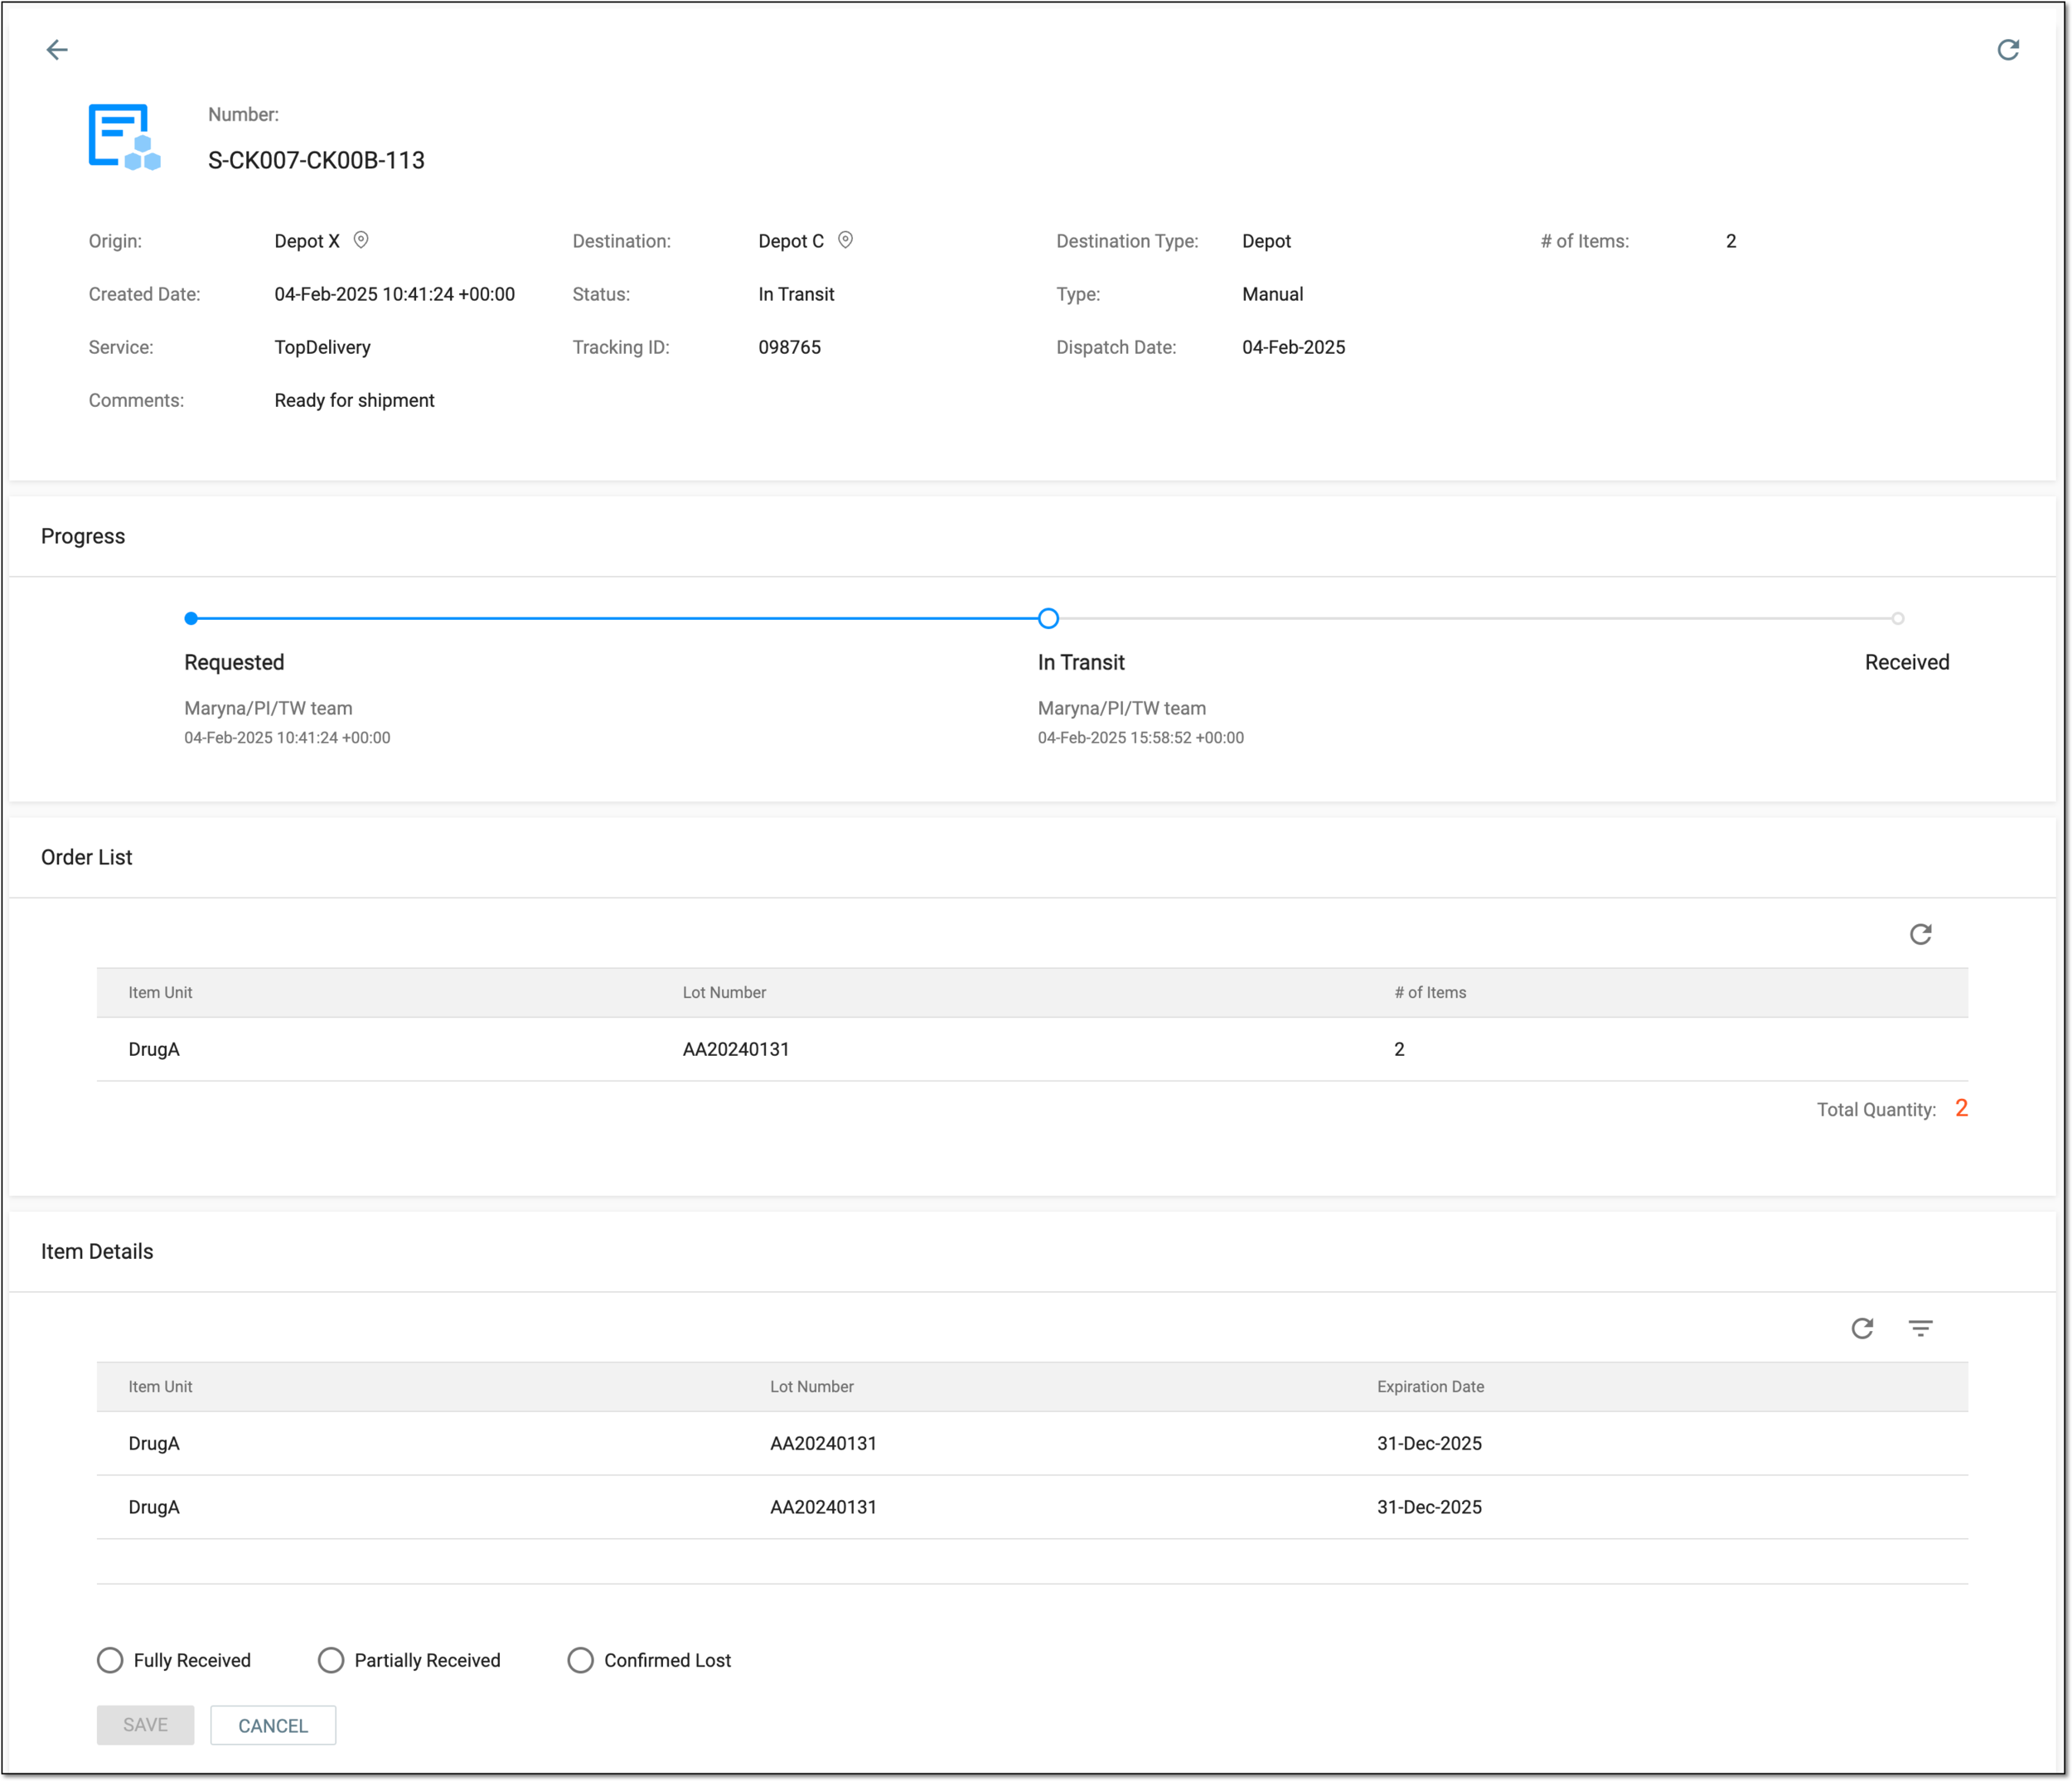Refresh the shipment page via top-right icon
The height and width of the screenshot is (1781, 2072).
[2007, 50]
